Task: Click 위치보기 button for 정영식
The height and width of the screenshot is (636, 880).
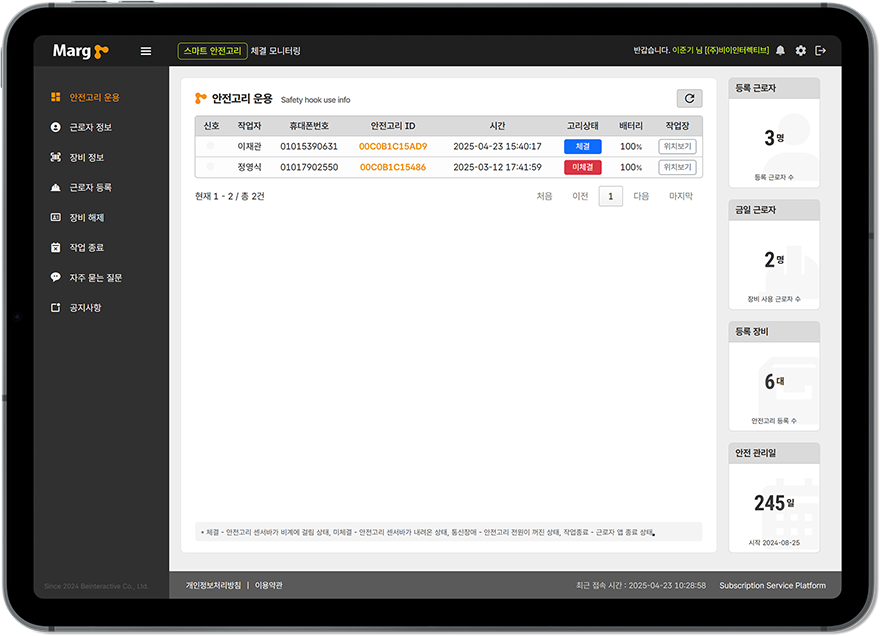Action: [x=677, y=167]
